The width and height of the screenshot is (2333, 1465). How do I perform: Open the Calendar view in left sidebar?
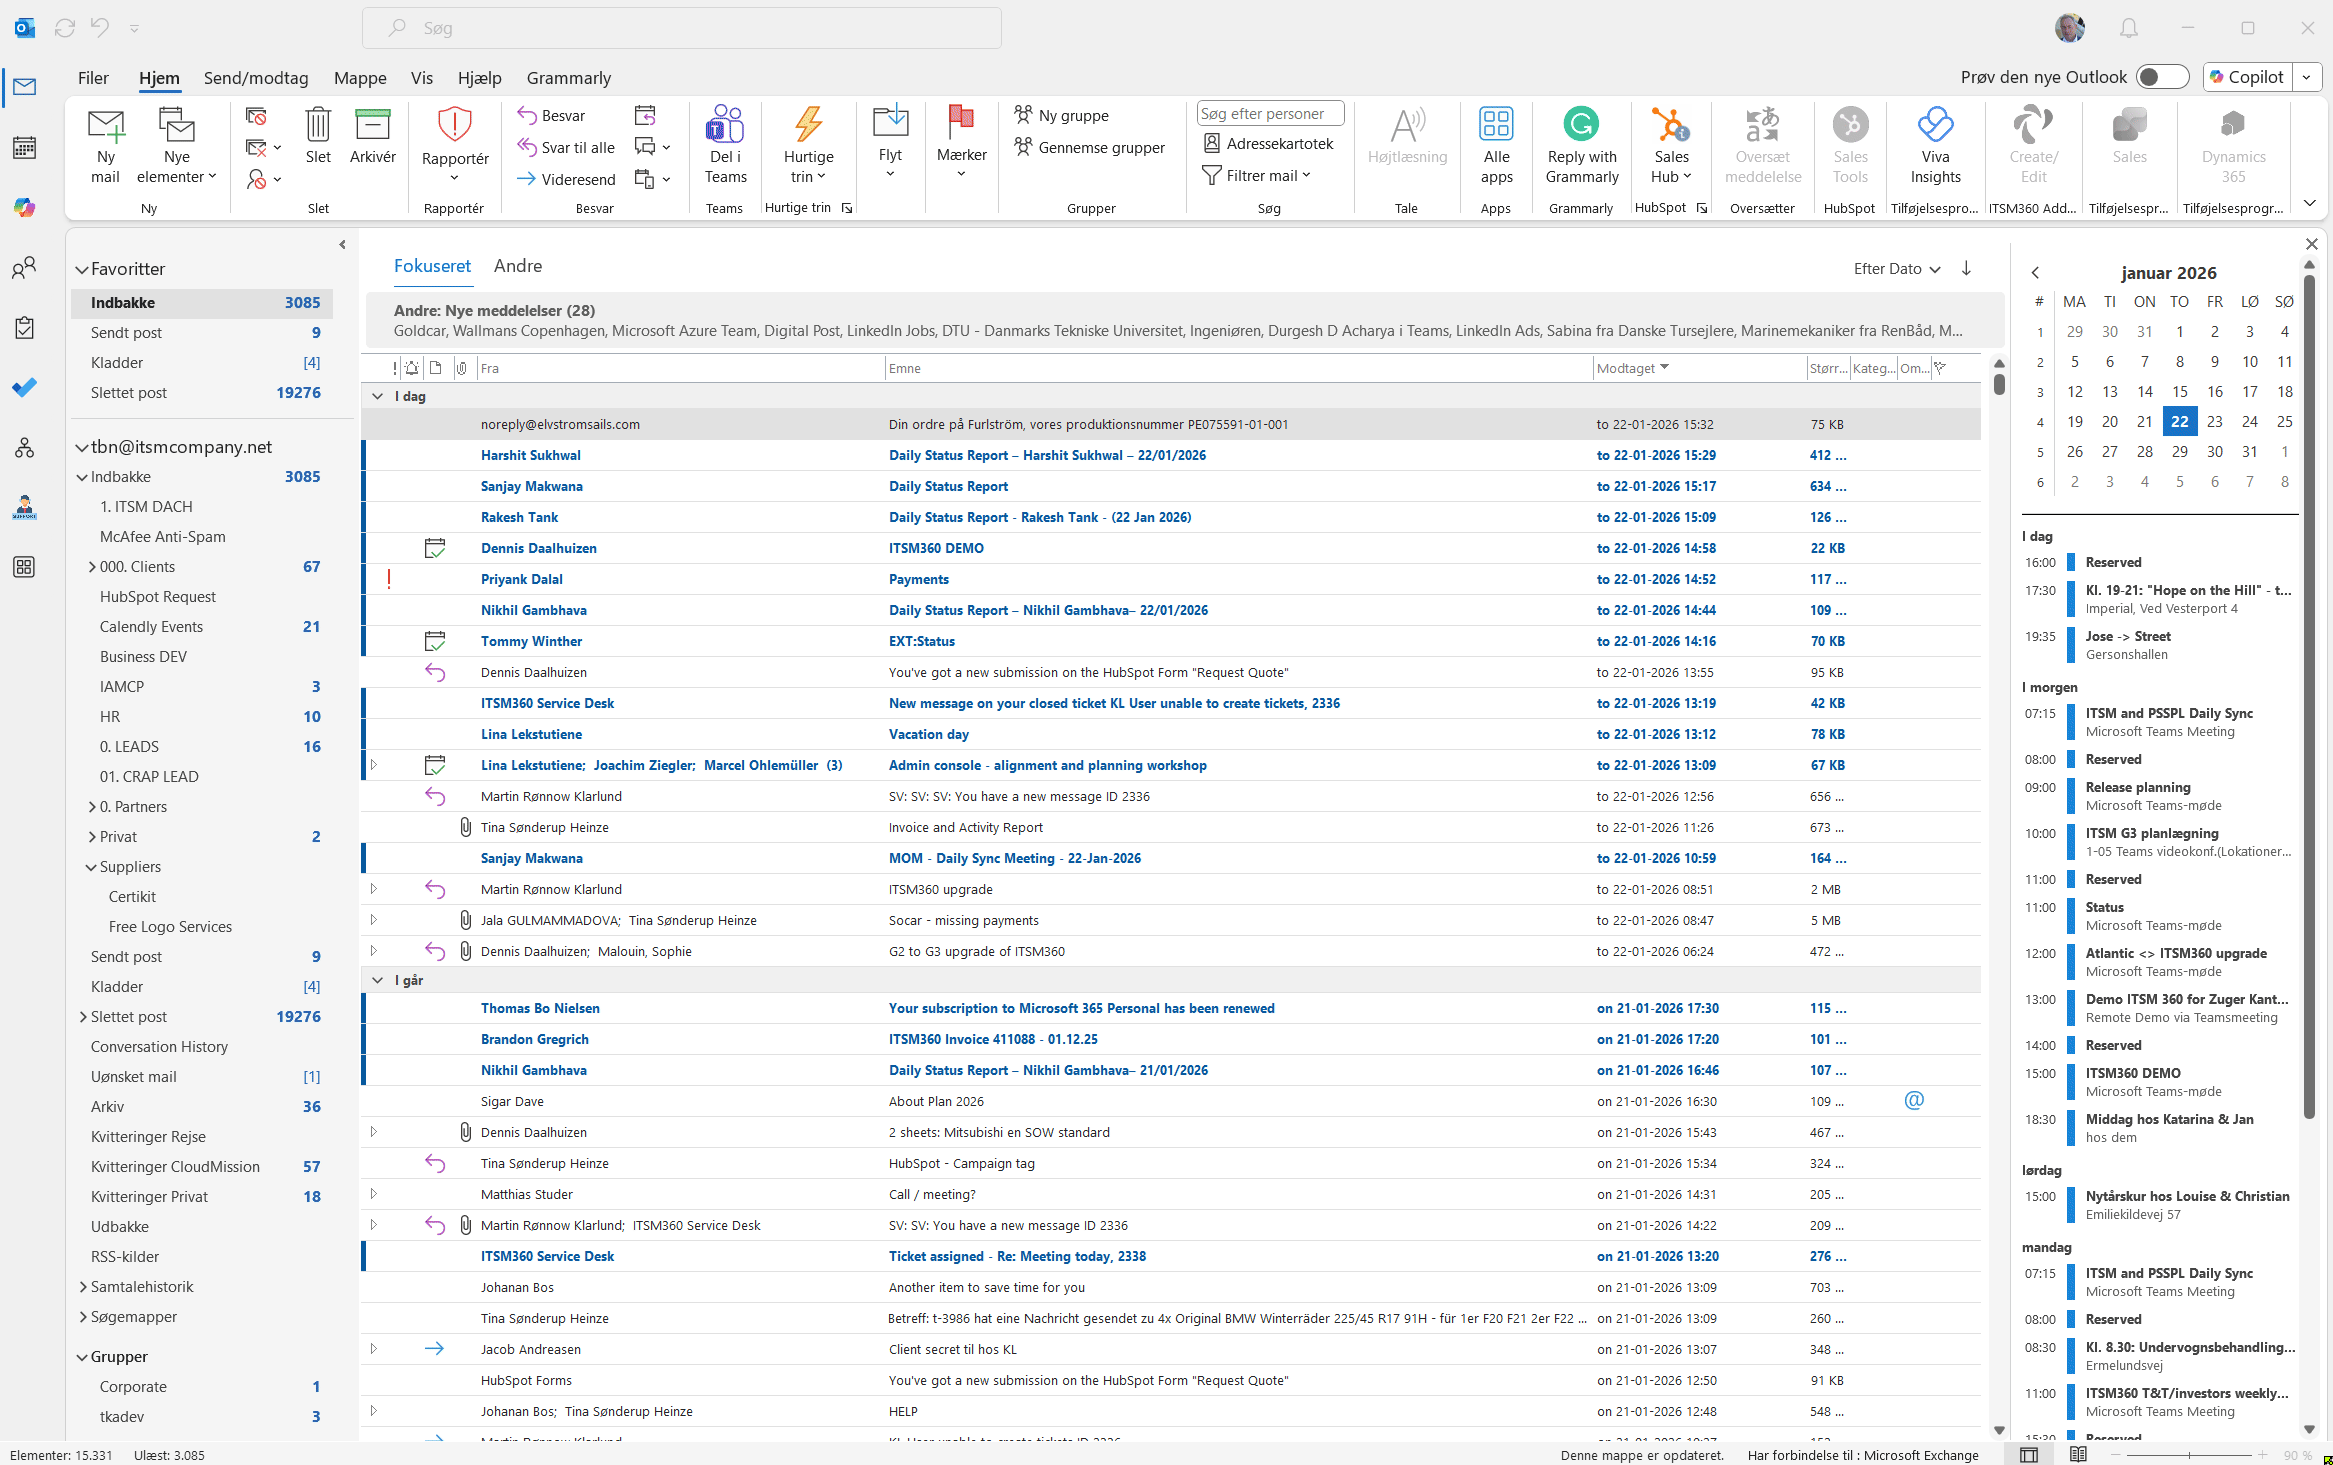(24, 148)
